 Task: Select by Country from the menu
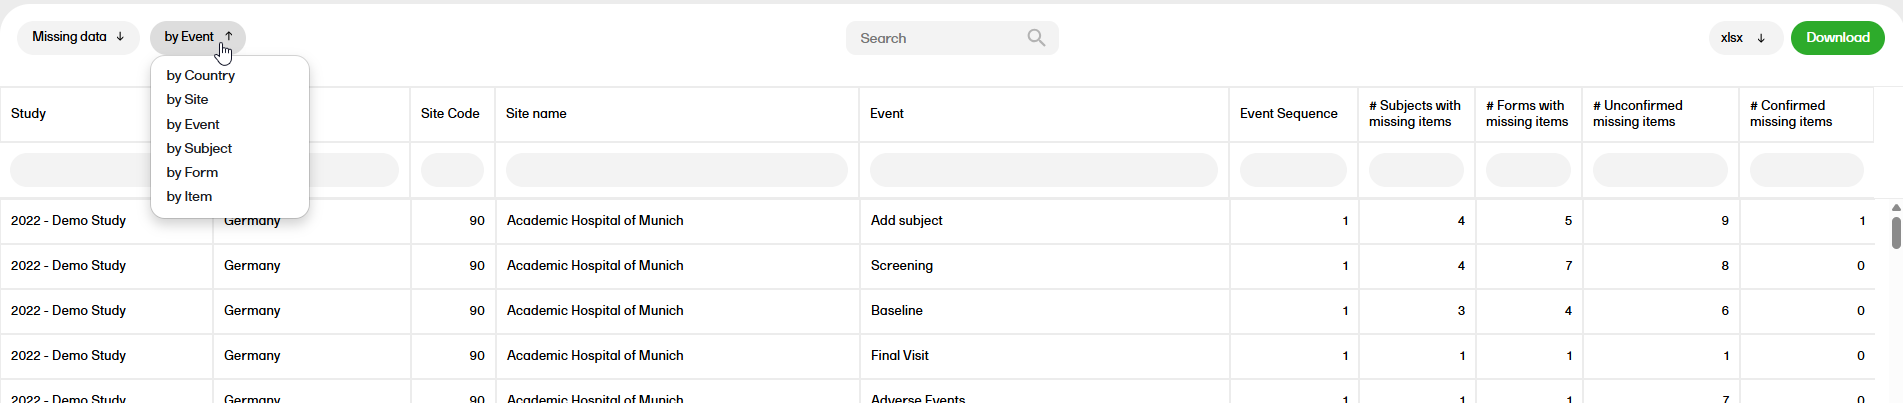[x=201, y=75]
